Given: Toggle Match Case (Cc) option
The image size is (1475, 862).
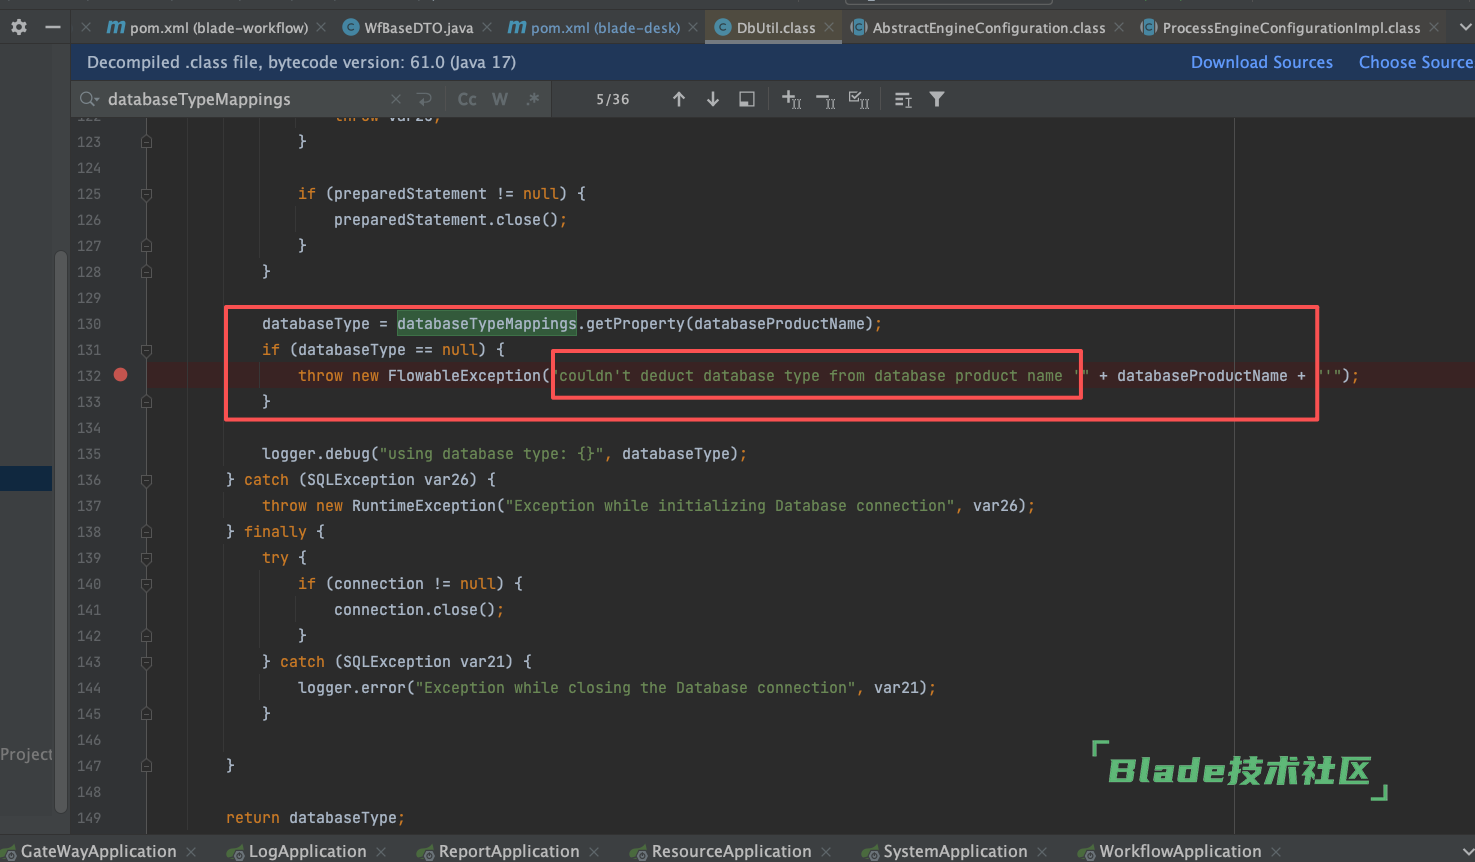Looking at the screenshot, I should point(467,99).
